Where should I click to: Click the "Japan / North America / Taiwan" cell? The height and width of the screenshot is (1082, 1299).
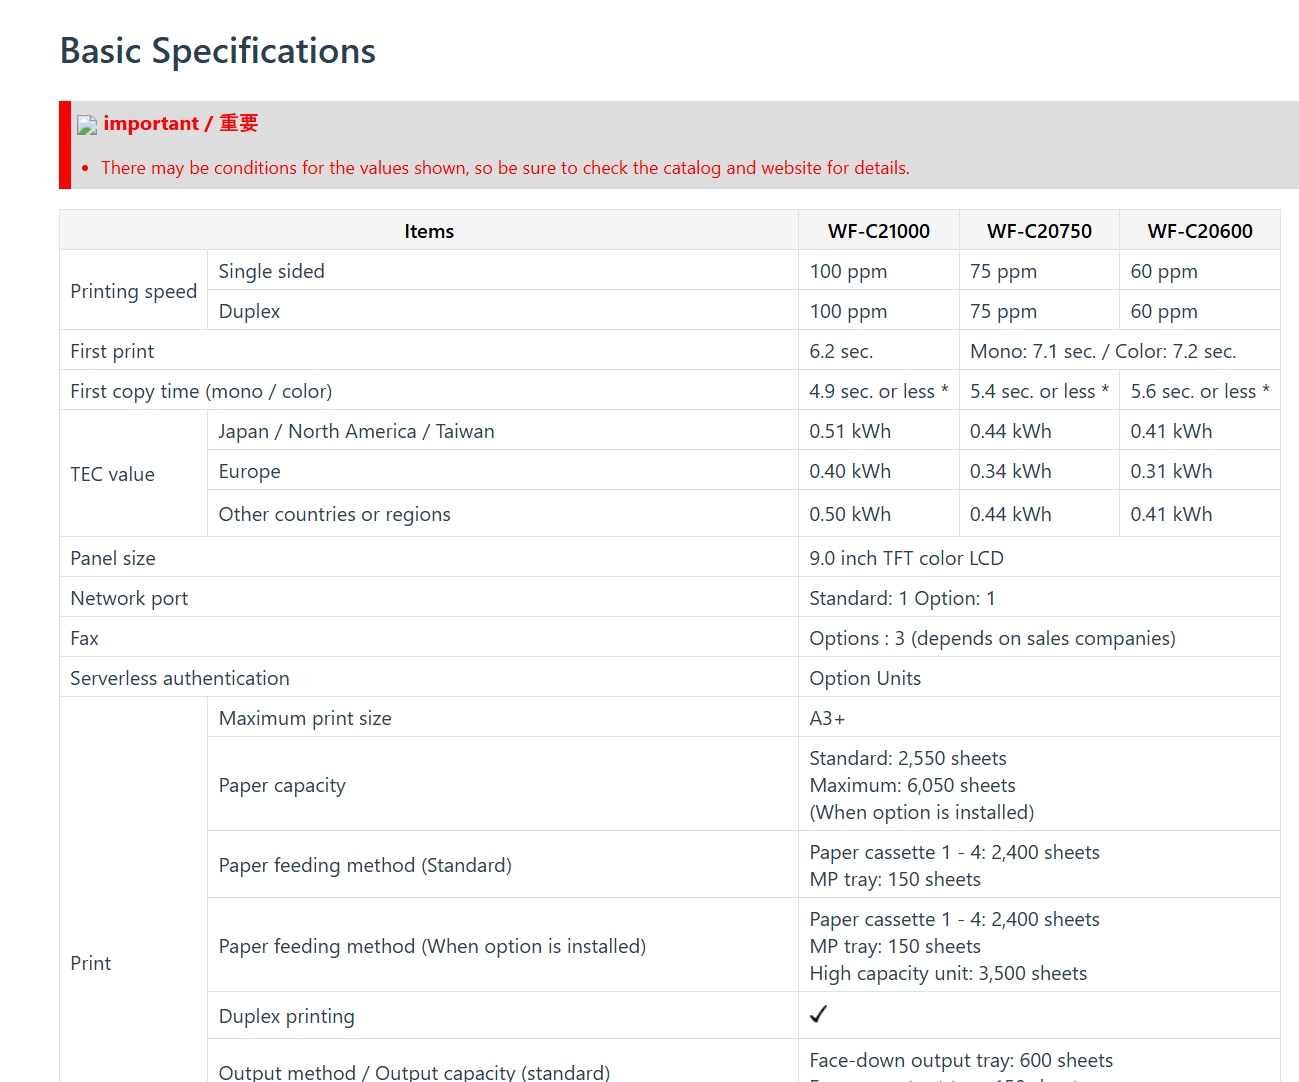pyautogui.click(x=356, y=431)
